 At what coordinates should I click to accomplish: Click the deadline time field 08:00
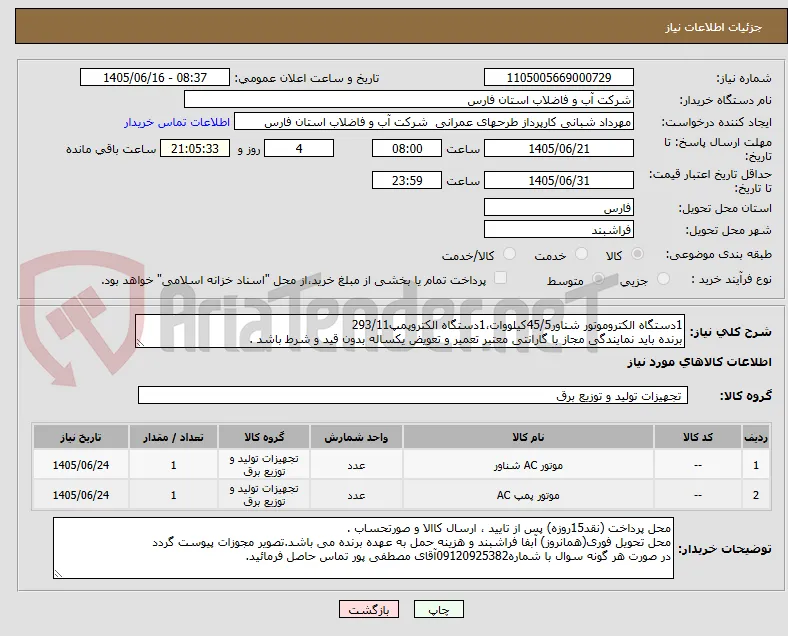407,149
